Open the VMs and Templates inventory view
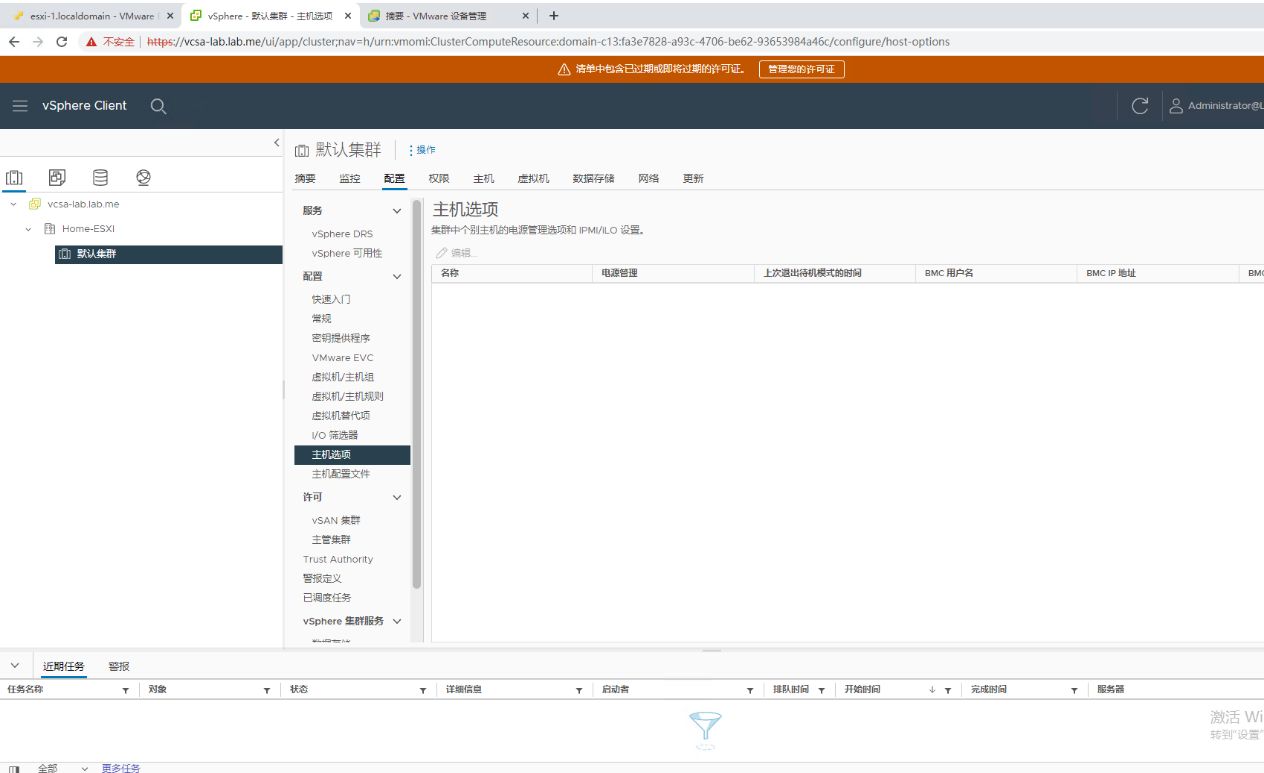 (57, 178)
